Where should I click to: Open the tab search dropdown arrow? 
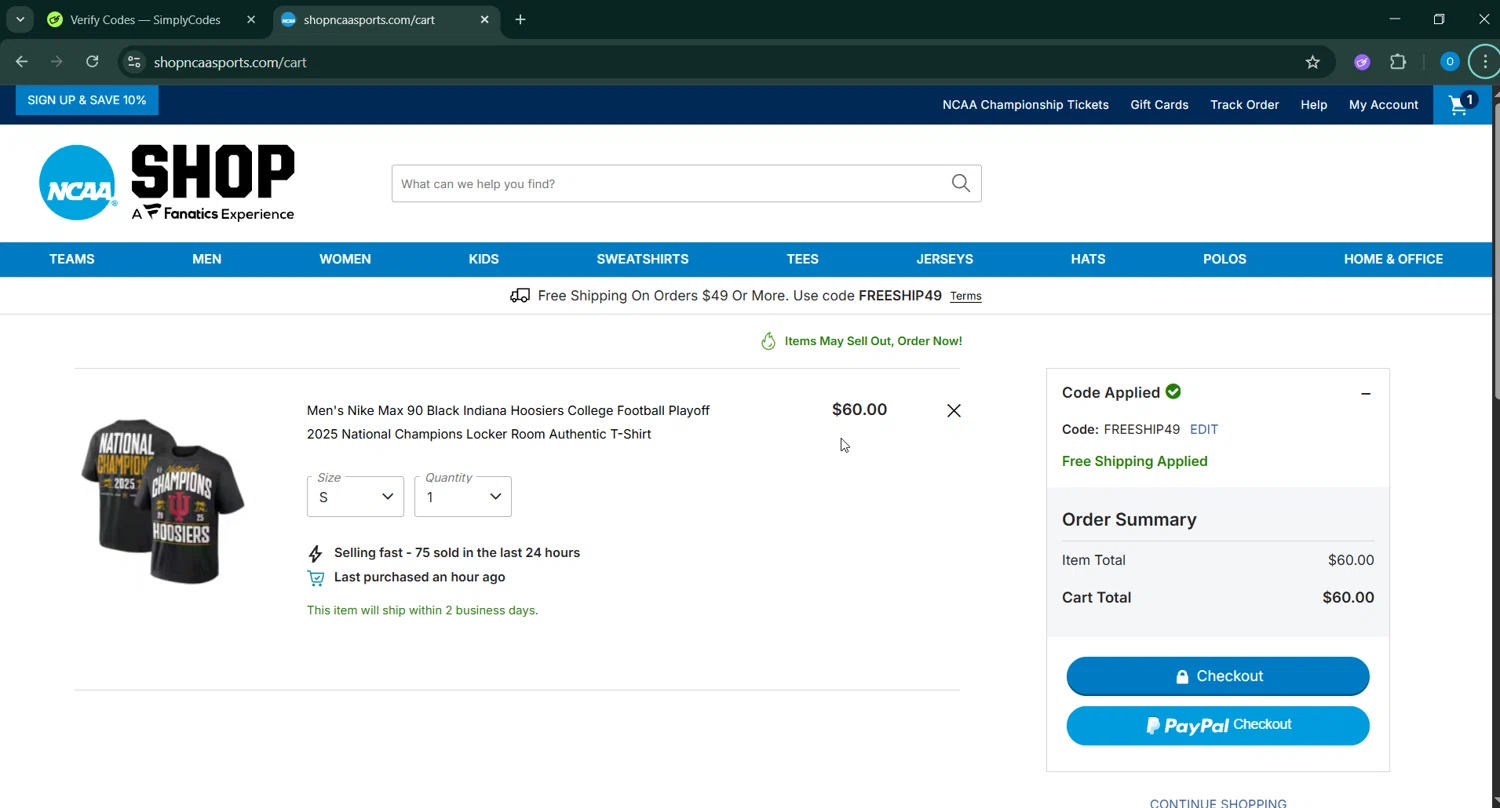pyautogui.click(x=19, y=19)
